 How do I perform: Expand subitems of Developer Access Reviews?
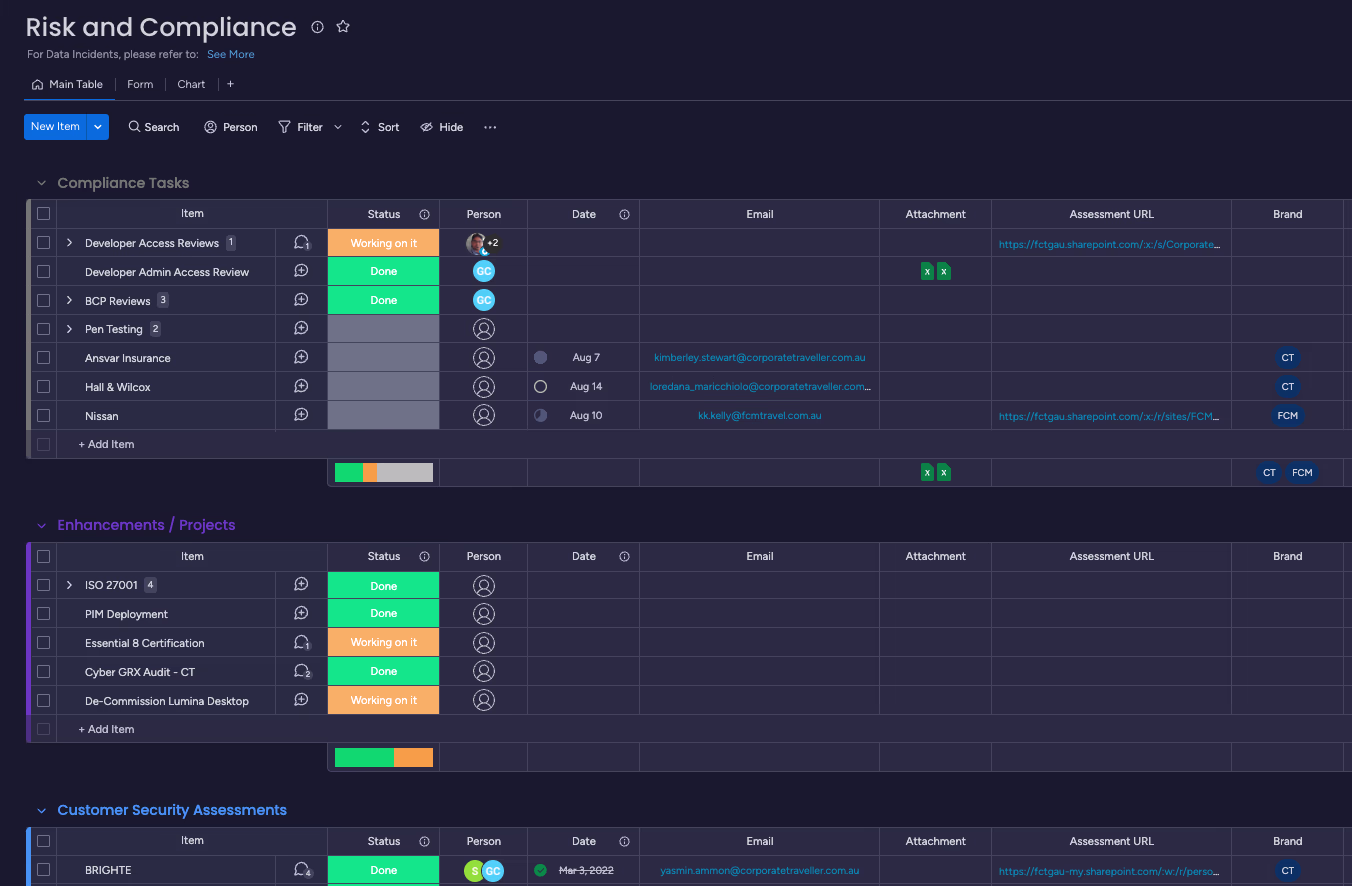click(69, 243)
